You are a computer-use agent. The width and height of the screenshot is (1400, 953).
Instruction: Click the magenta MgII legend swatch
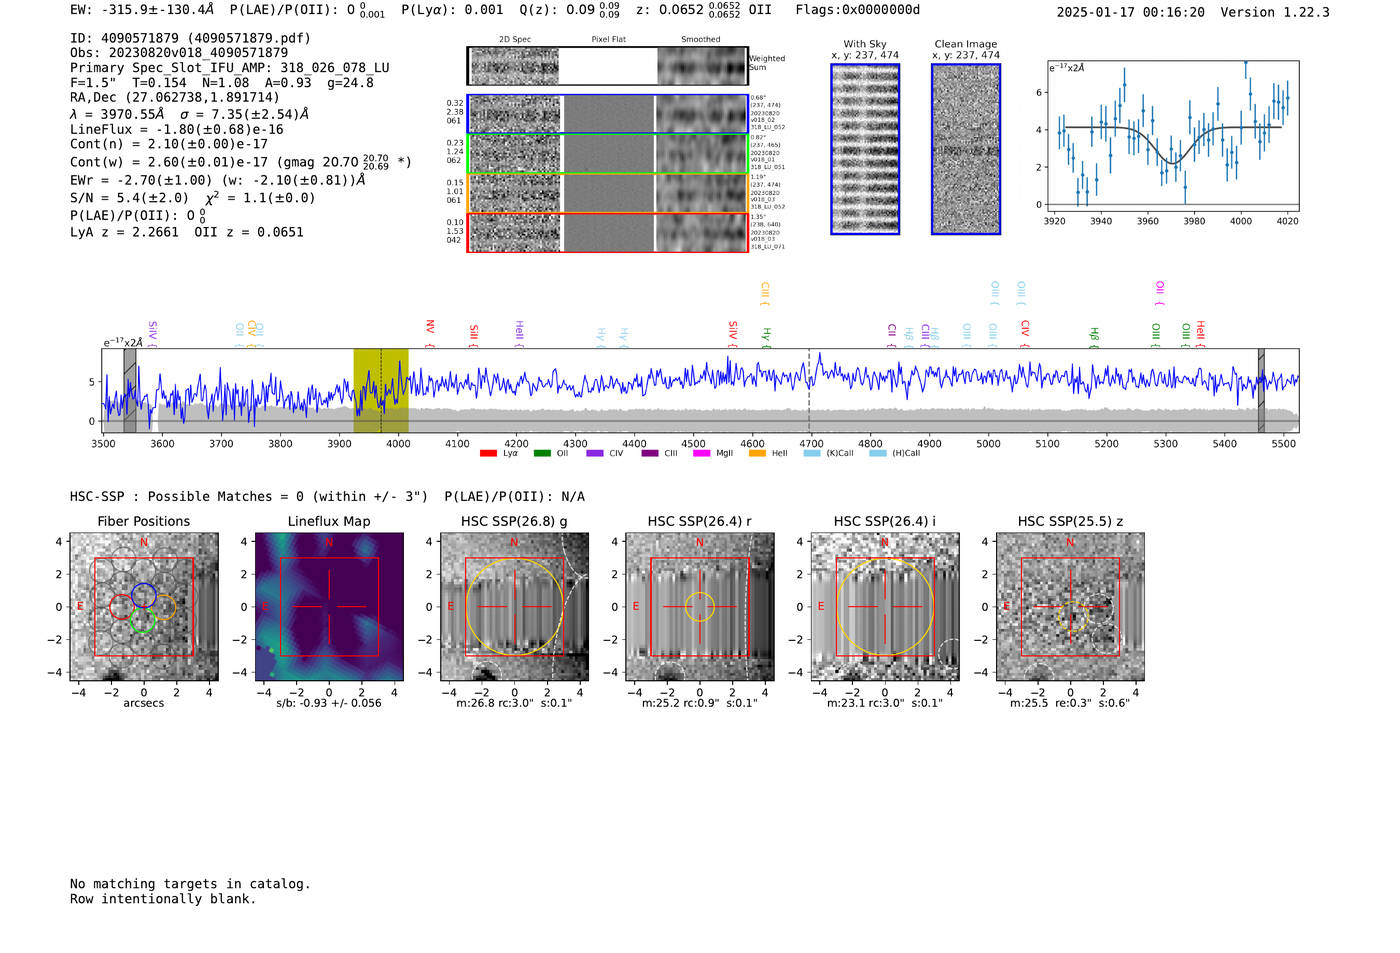701,454
